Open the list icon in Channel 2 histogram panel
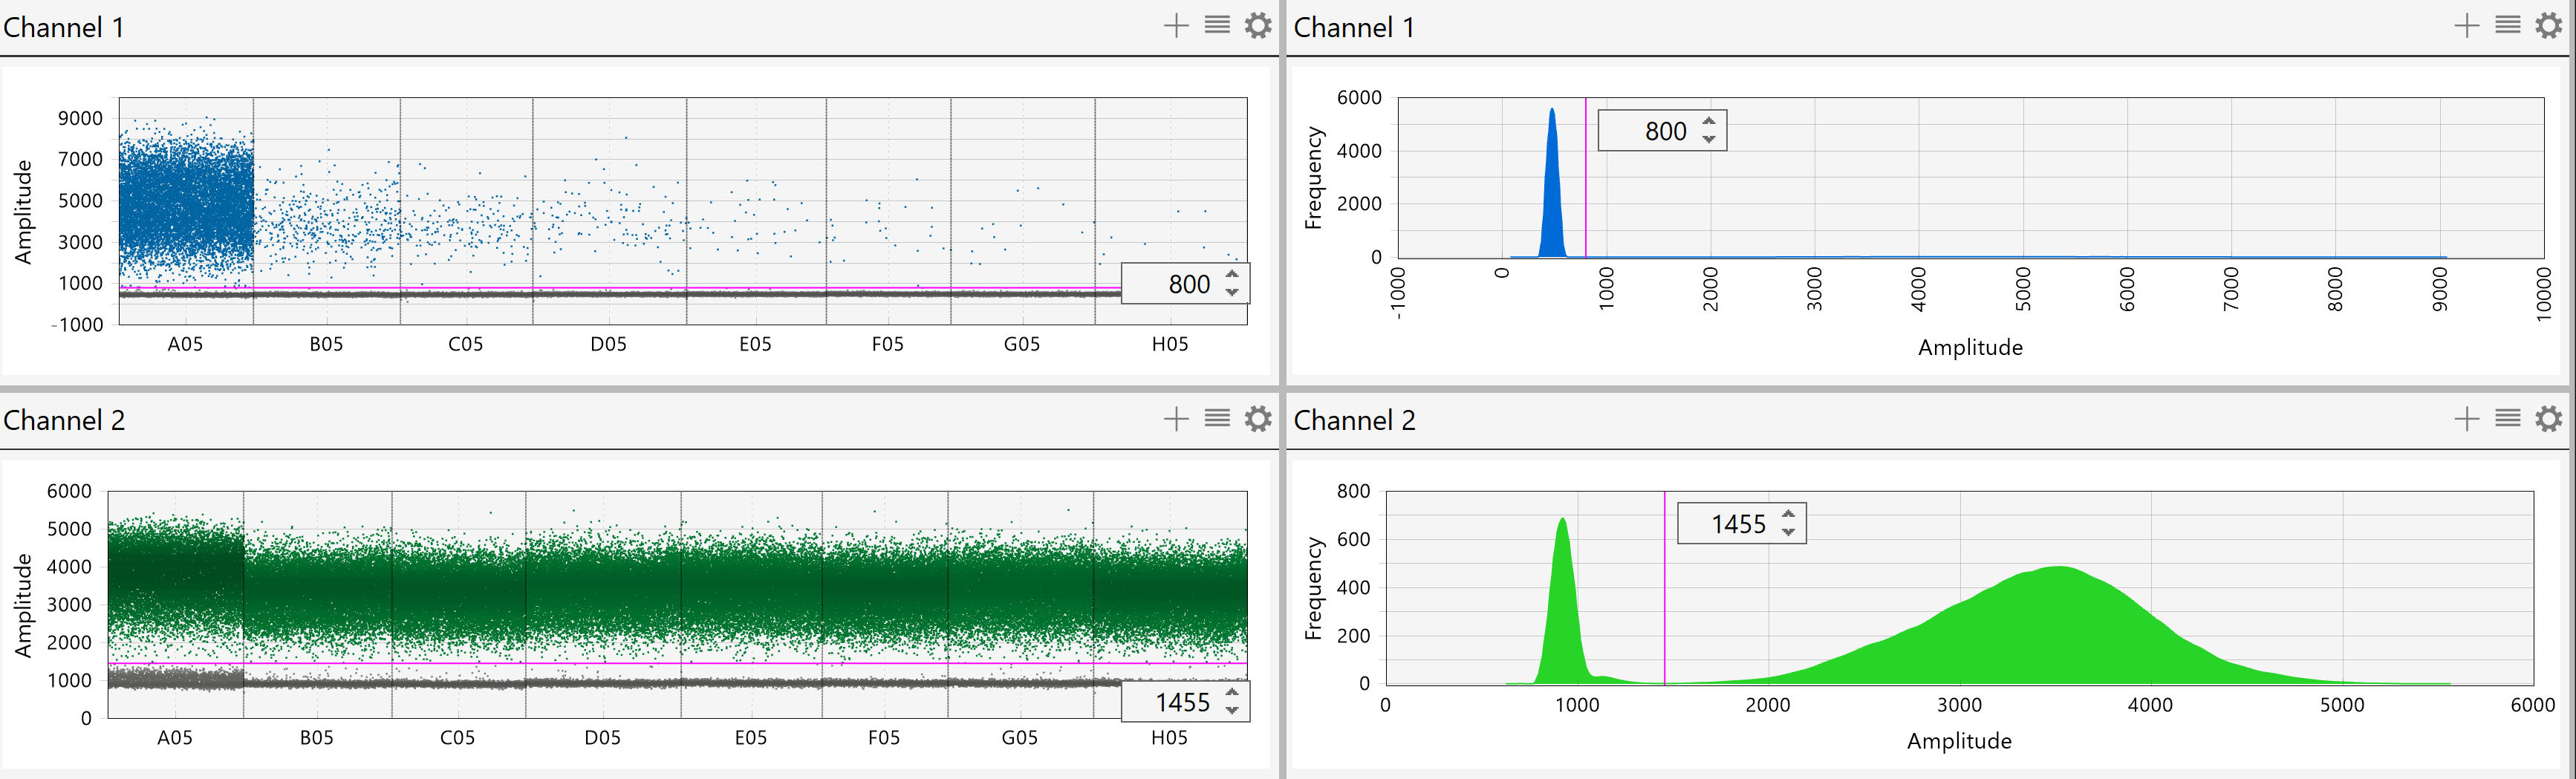 (2508, 418)
